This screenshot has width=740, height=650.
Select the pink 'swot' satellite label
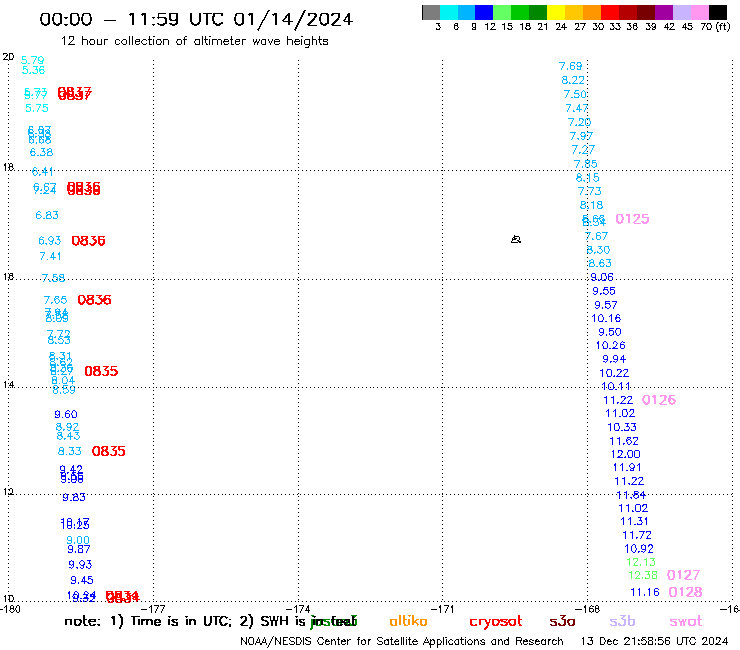pos(686,621)
